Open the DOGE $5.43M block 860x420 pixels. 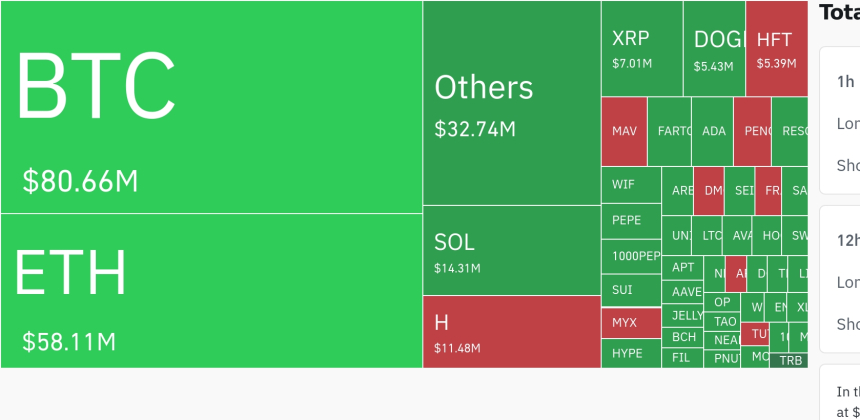pos(714,48)
